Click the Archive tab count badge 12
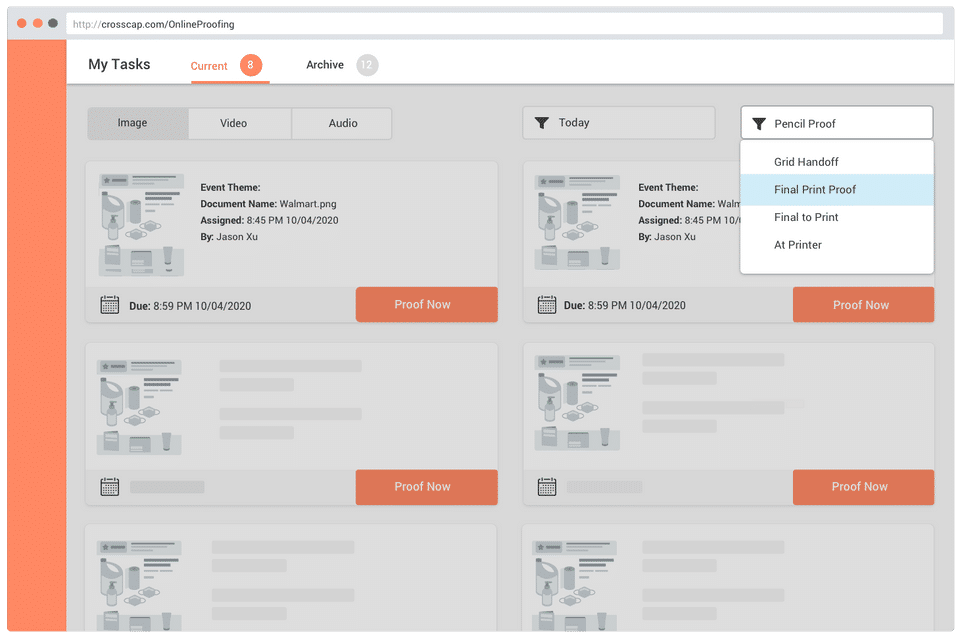Viewport: 960px width, 638px height. tap(367, 65)
